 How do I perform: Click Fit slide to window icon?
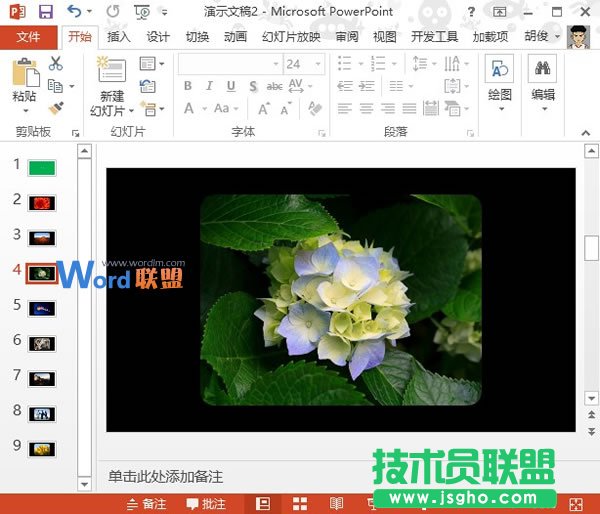(576, 504)
